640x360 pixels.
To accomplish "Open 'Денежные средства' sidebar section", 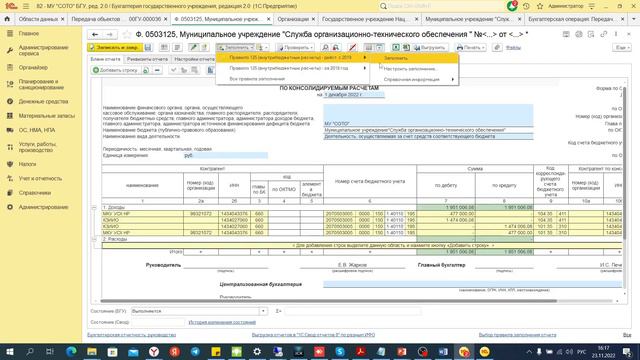I will tap(43, 101).
